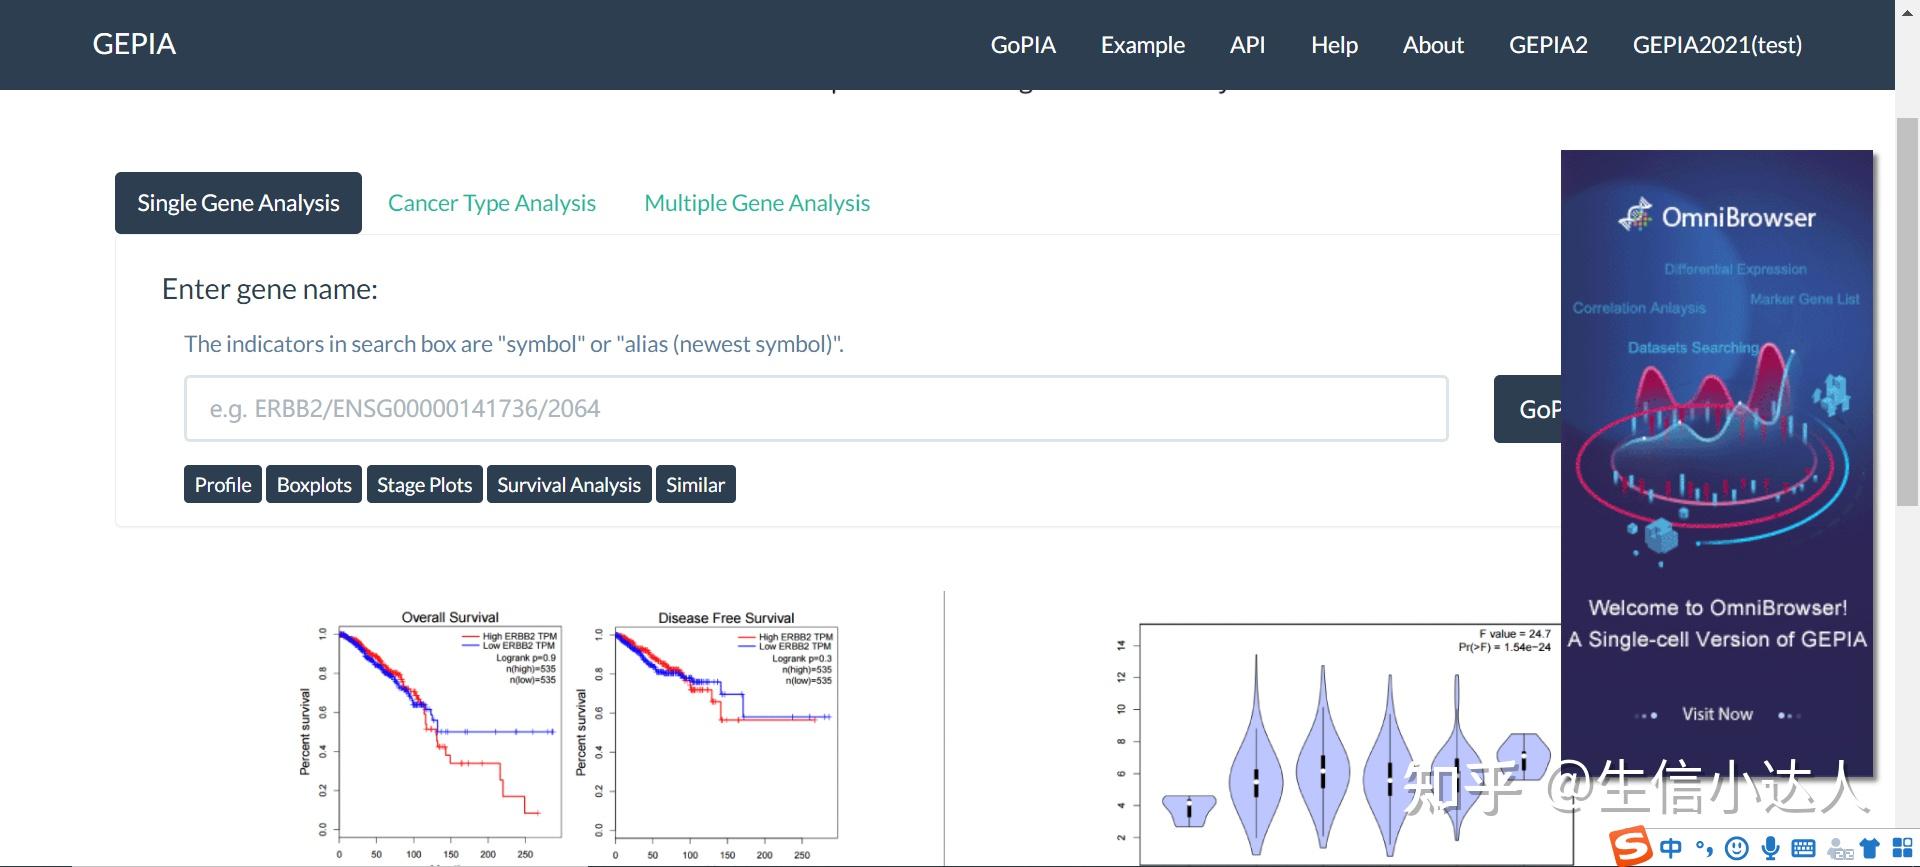Toggle the Chinese/English input mode icon
Viewport: 1920px width, 867px height.
1671,848
